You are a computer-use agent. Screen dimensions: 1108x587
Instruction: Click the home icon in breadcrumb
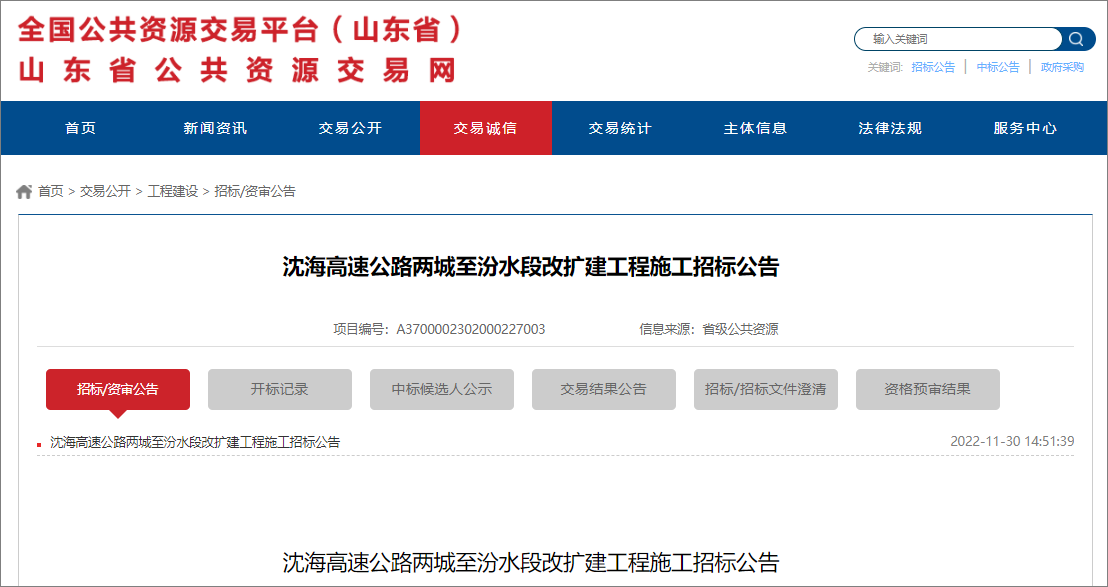pos(25,192)
